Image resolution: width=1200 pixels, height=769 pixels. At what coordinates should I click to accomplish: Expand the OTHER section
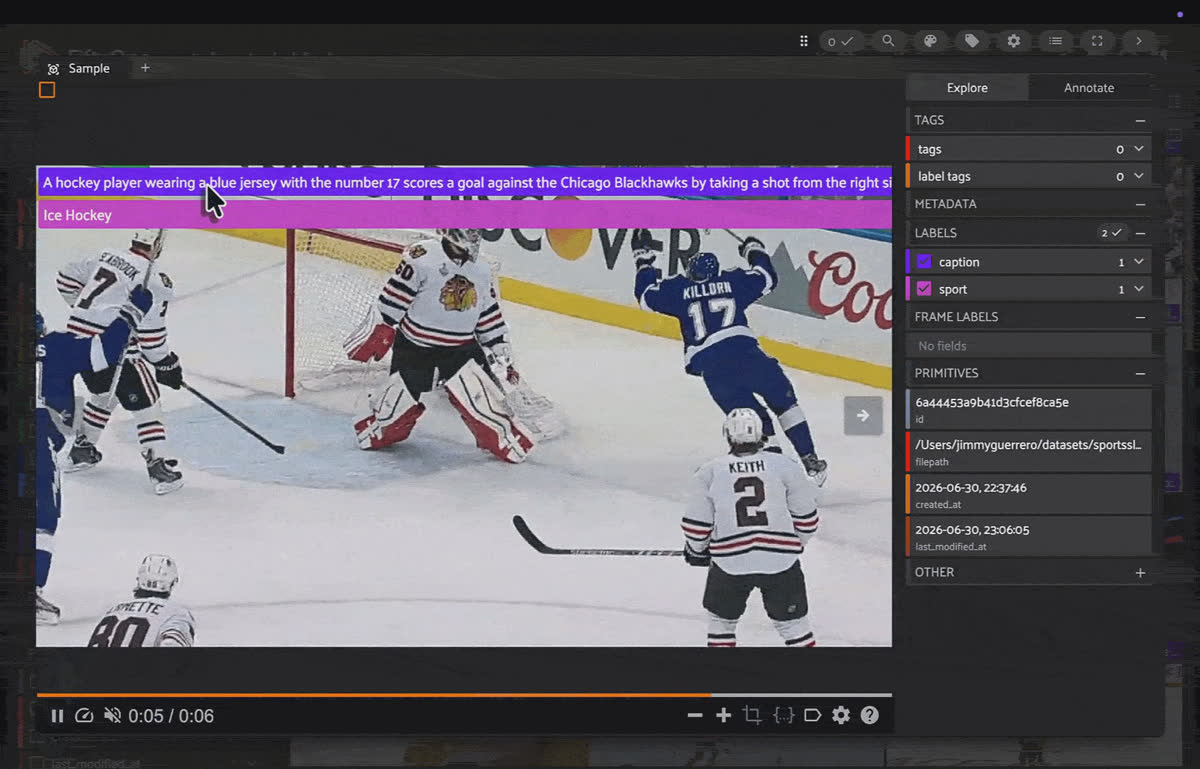pos(1140,573)
